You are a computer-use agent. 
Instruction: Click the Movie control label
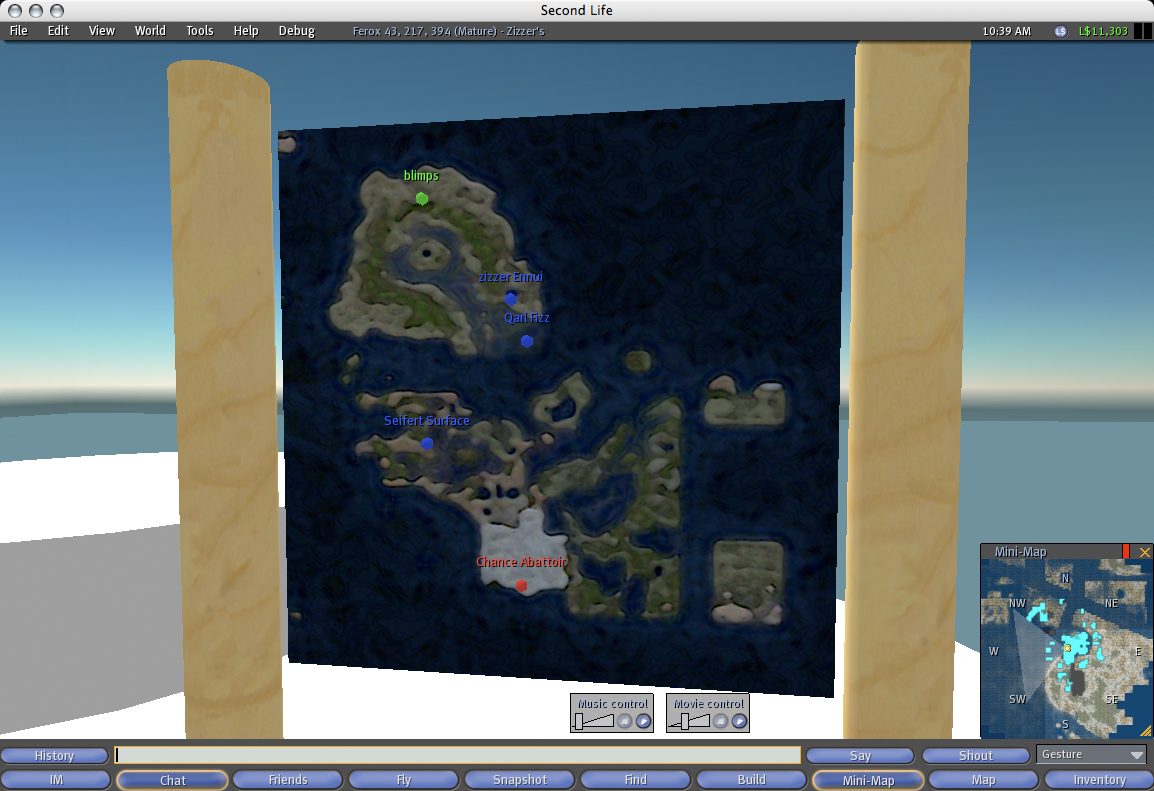click(709, 703)
